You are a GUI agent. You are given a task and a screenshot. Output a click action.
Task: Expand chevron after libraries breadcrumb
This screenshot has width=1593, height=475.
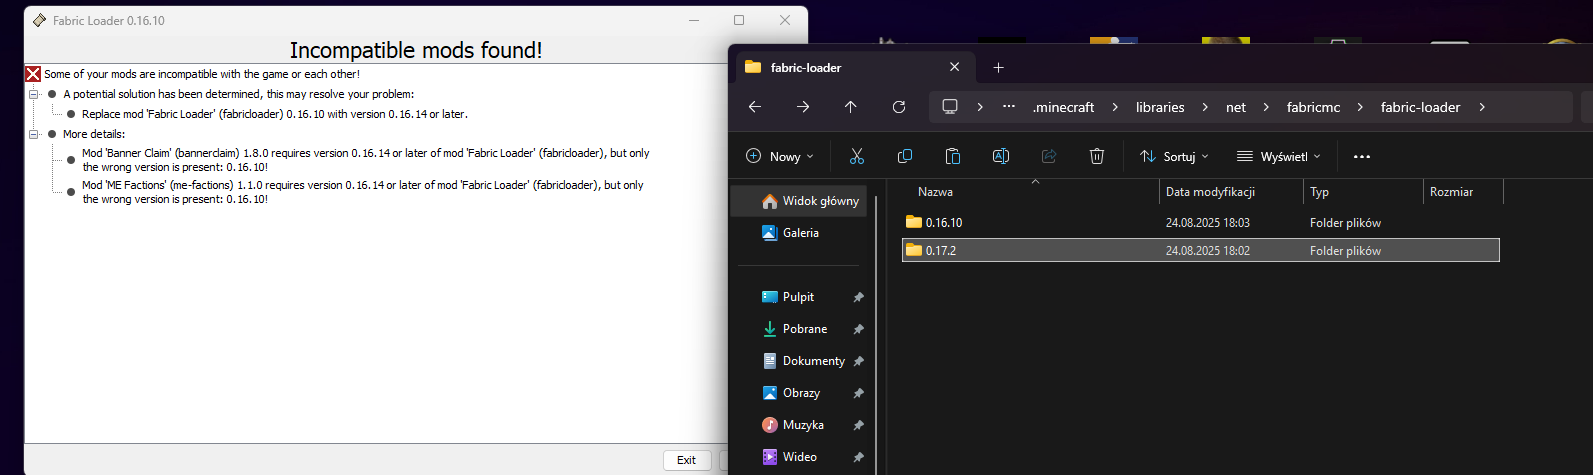pos(1205,107)
